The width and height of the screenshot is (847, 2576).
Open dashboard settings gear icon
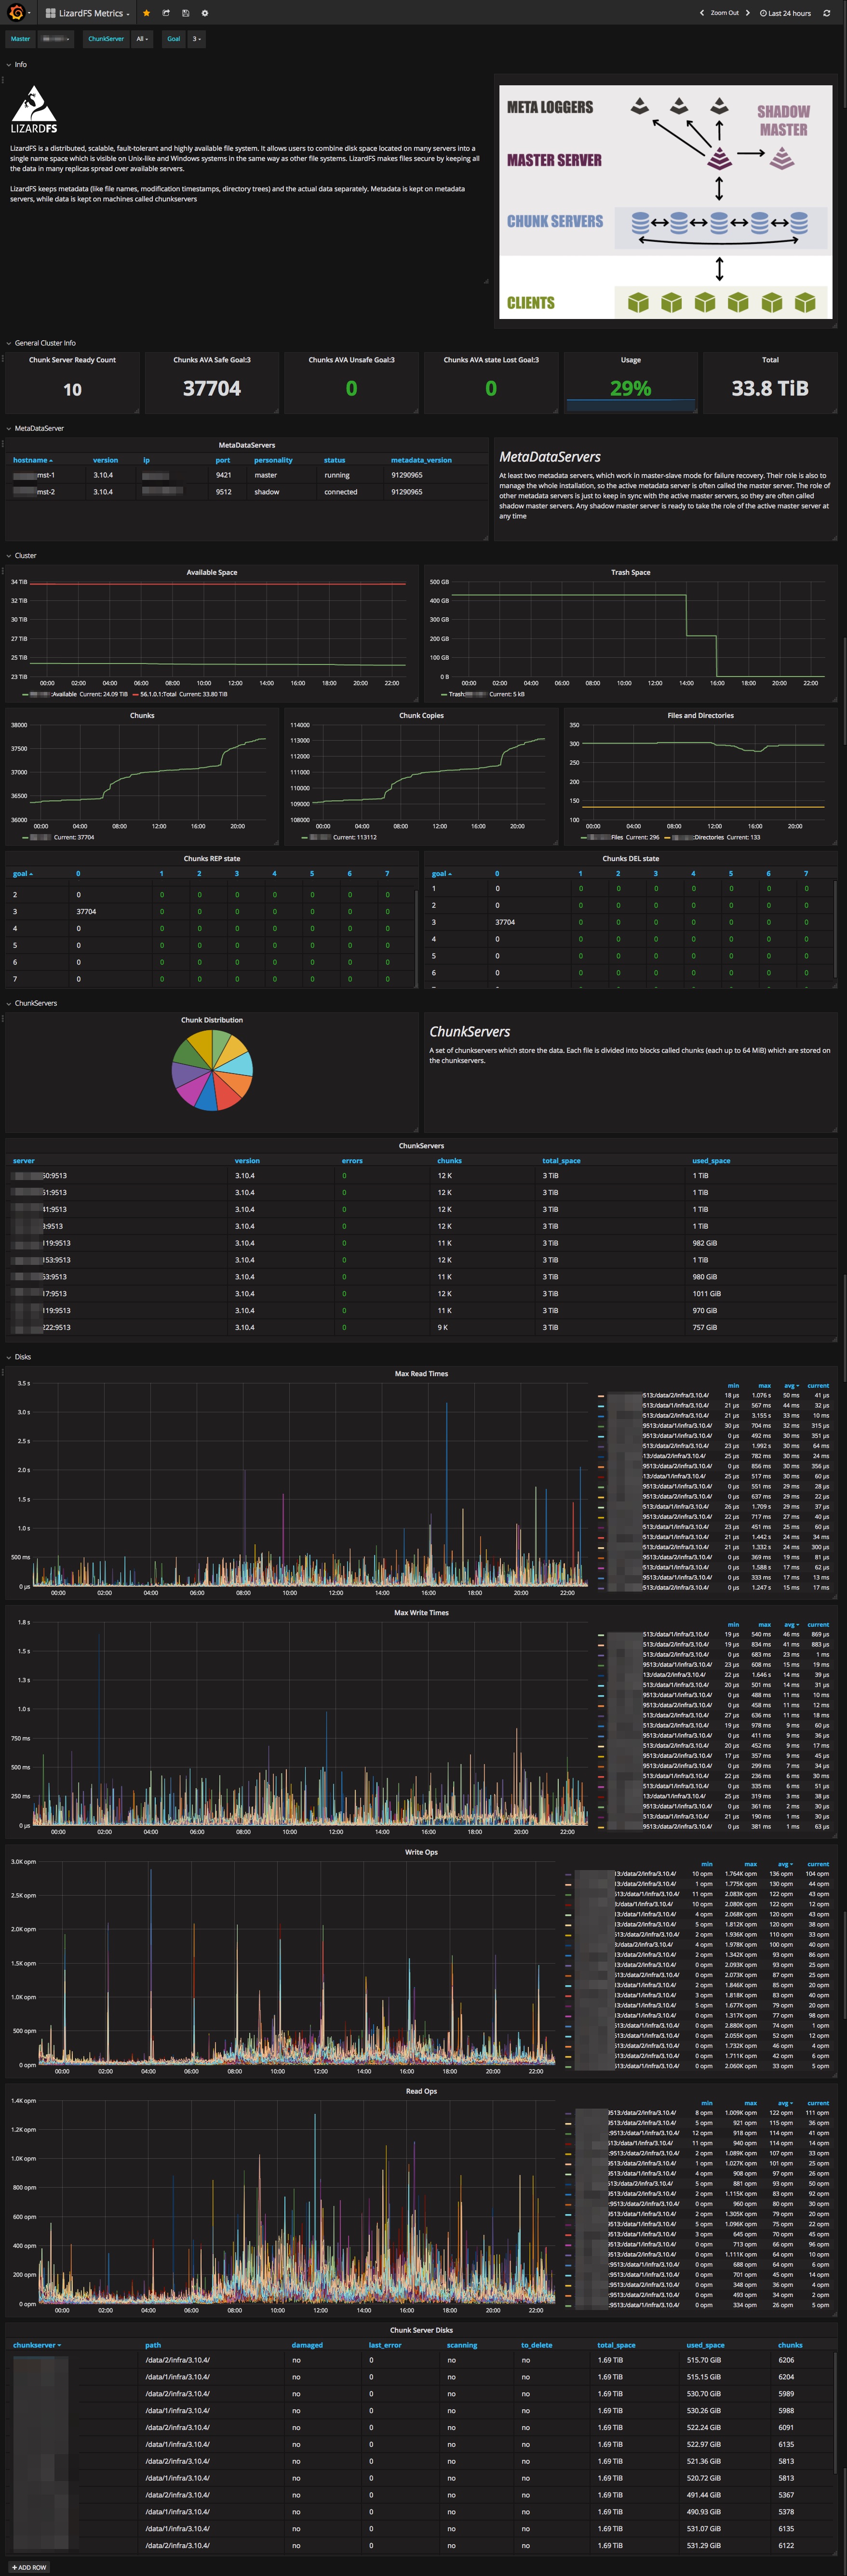point(205,13)
